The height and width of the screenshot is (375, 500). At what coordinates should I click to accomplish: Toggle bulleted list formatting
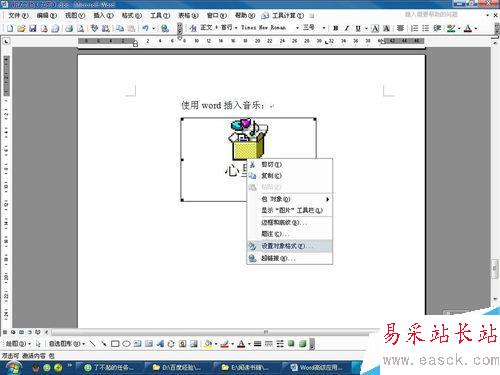pos(426,28)
